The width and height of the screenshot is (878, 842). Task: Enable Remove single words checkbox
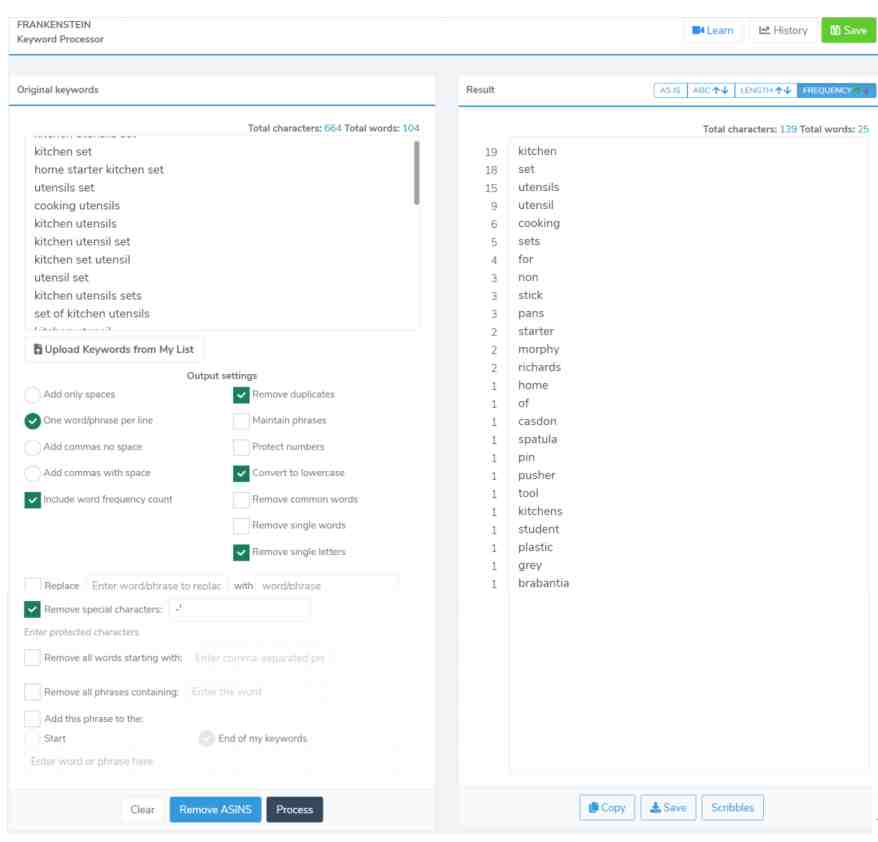tap(241, 525)
